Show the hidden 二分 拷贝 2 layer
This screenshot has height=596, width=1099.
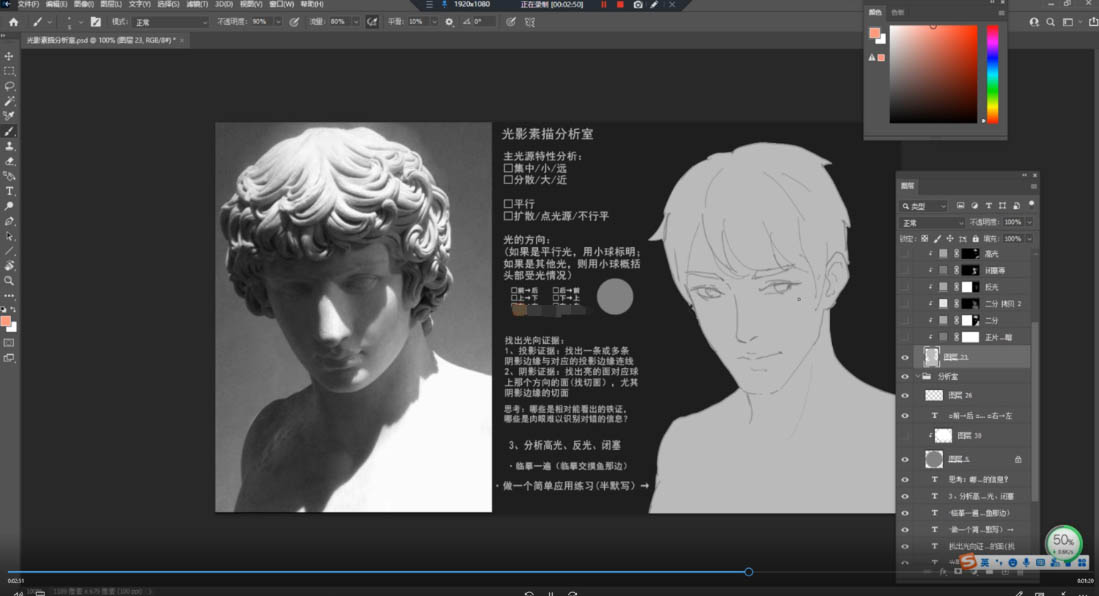click(905, 304)
